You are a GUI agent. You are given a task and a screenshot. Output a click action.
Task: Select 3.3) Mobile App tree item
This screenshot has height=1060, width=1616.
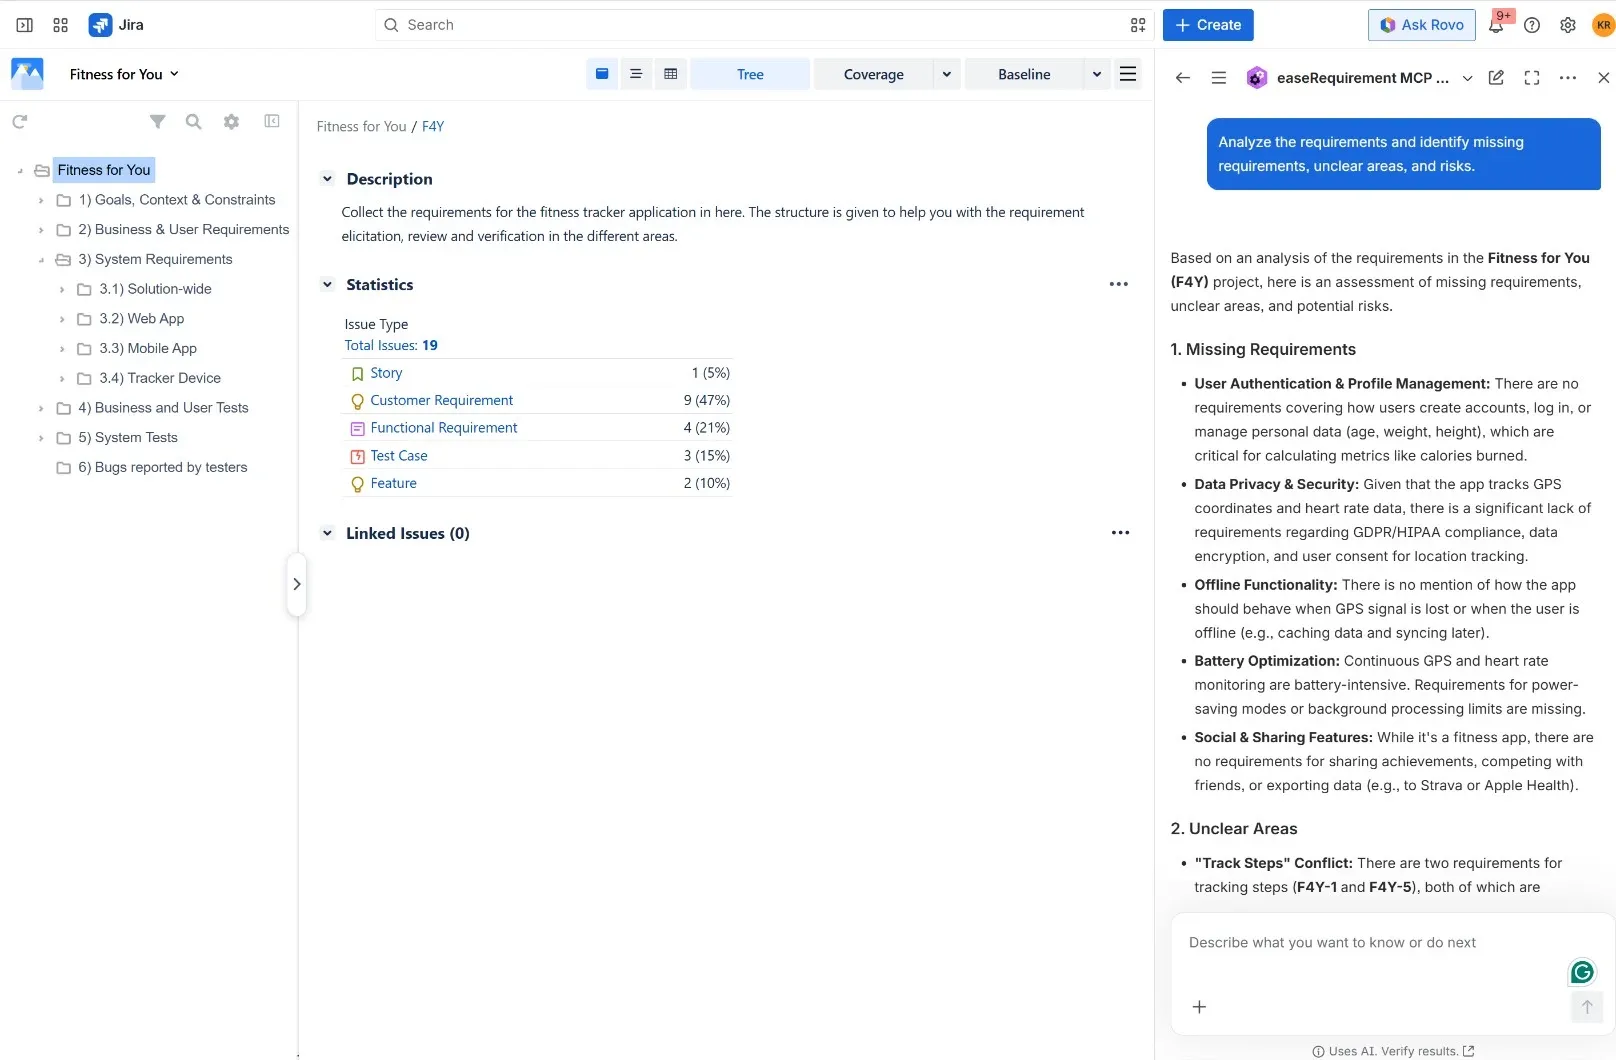point(148,349)
